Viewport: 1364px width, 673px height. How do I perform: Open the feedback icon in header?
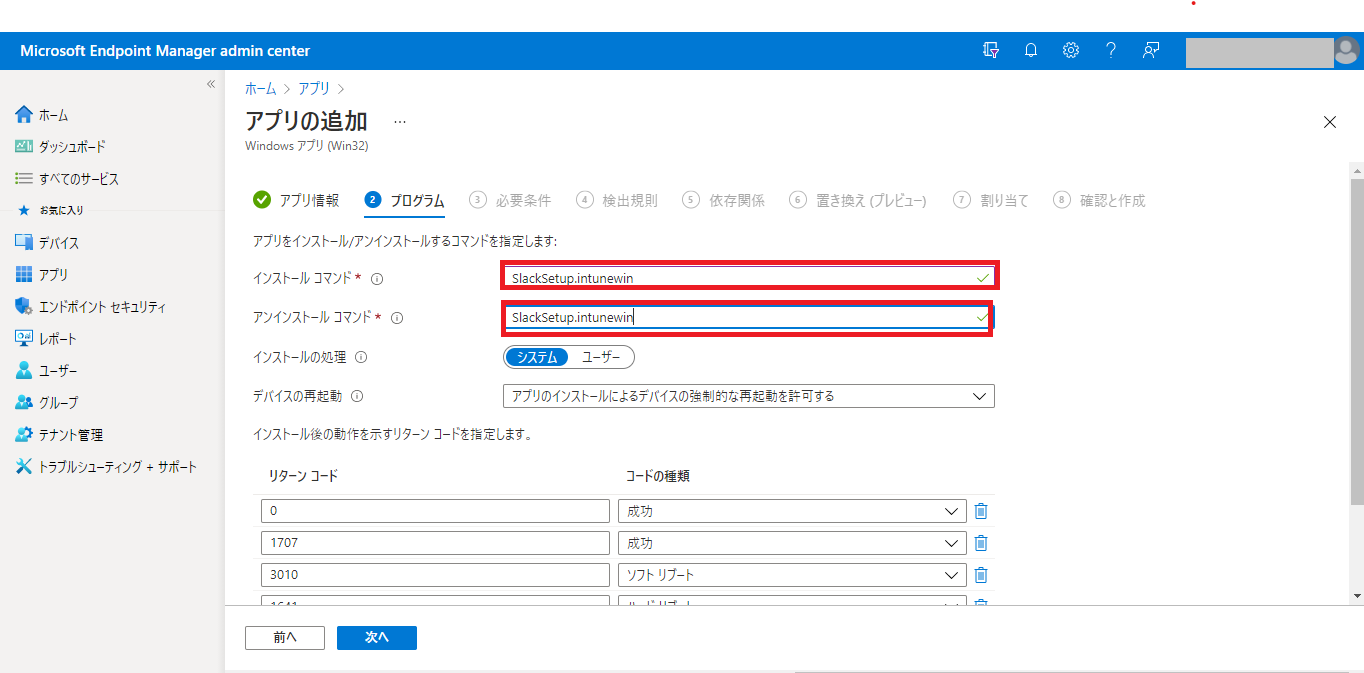pyautogui.click(x=1151, y=50)
